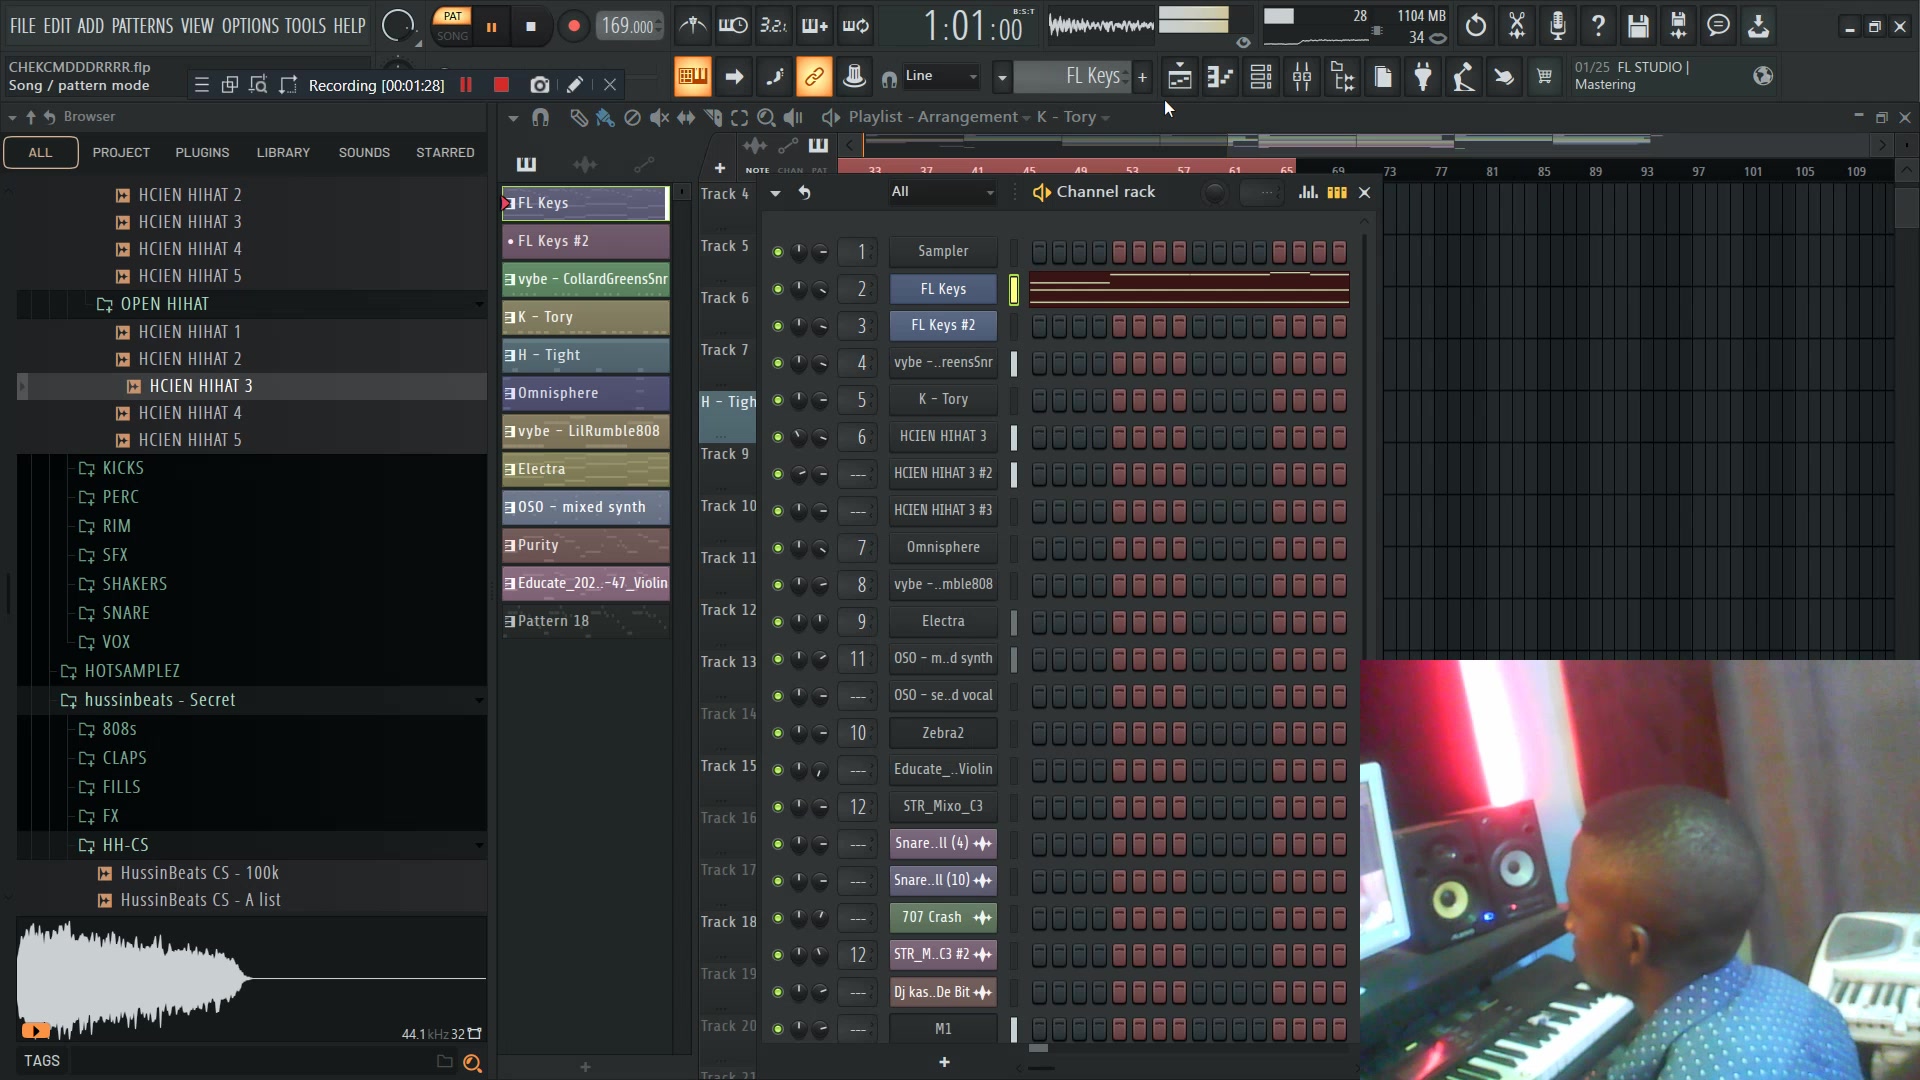Toggle Channel rack step sequencer view icon
1920x1080 pixels.
(x=1337, y=192)
